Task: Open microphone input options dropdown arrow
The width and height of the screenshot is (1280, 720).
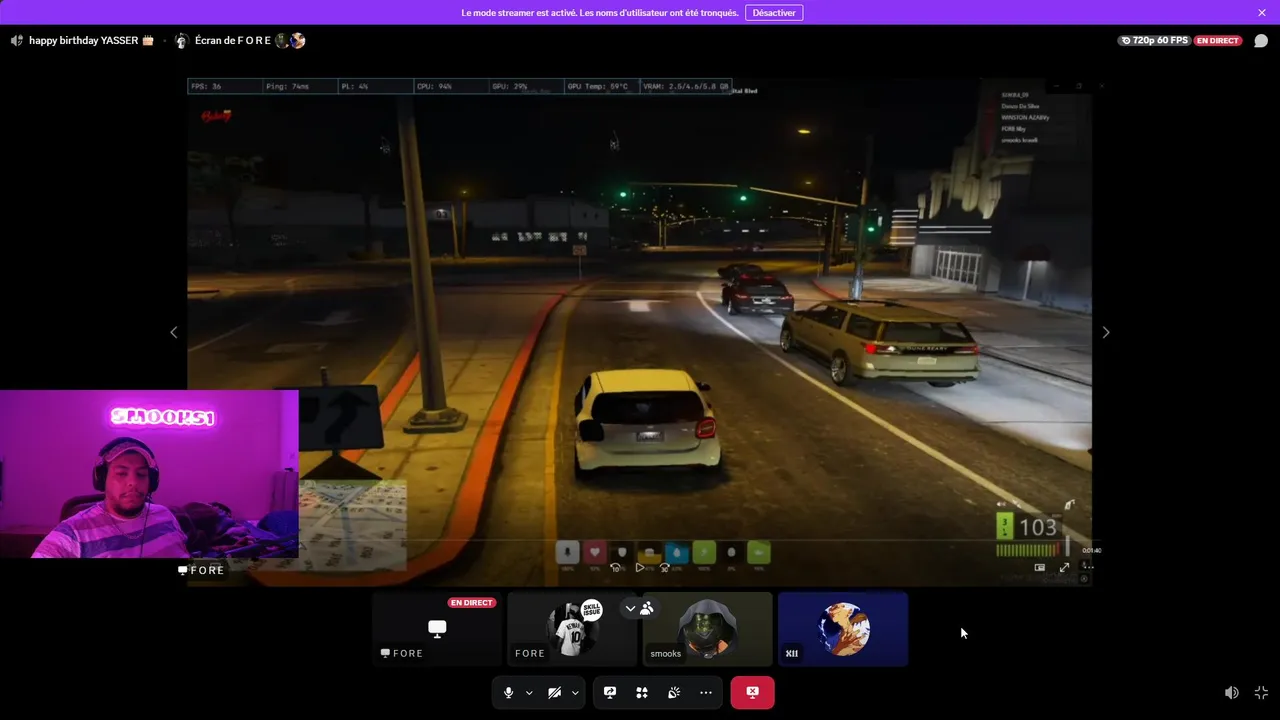Action: (x=529, y=692)
